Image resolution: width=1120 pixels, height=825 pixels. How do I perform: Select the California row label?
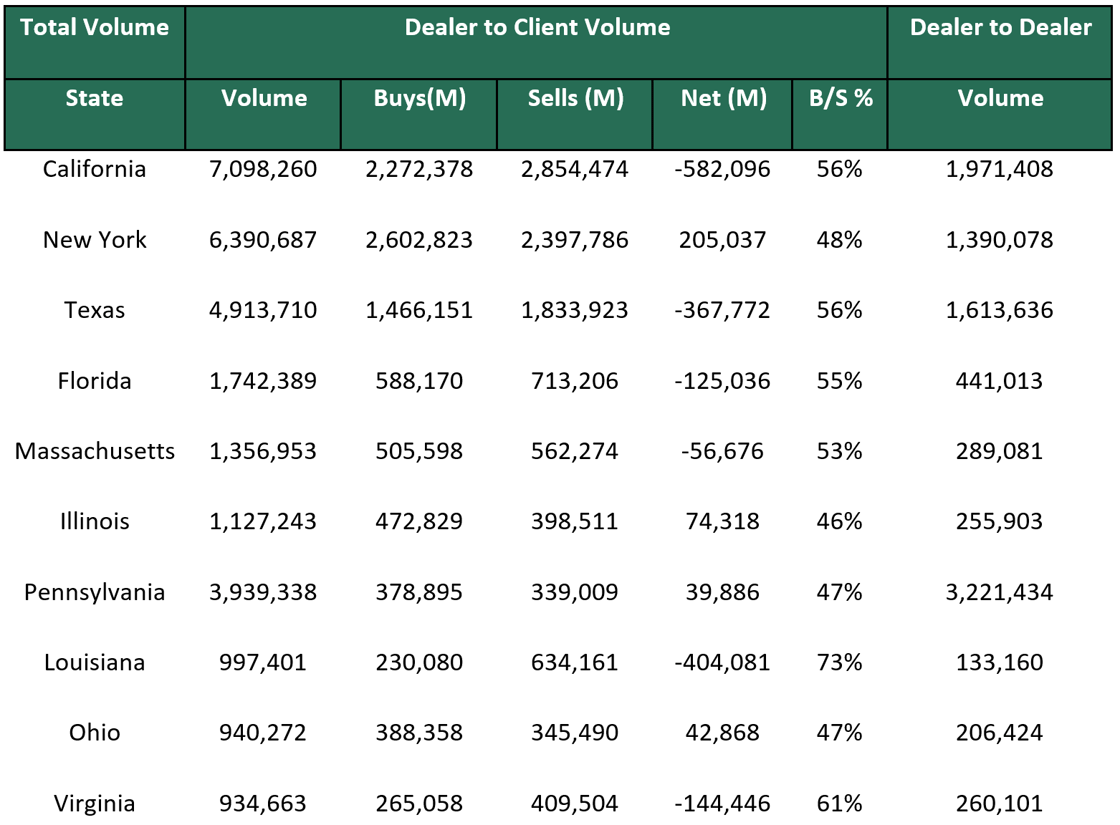coord(95,169)
